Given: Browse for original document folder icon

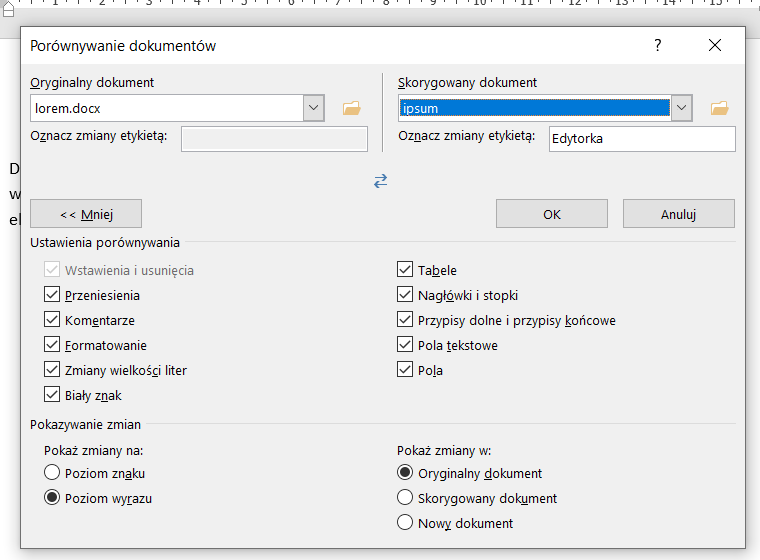Looking at the screenshot, I should (351, 108).
